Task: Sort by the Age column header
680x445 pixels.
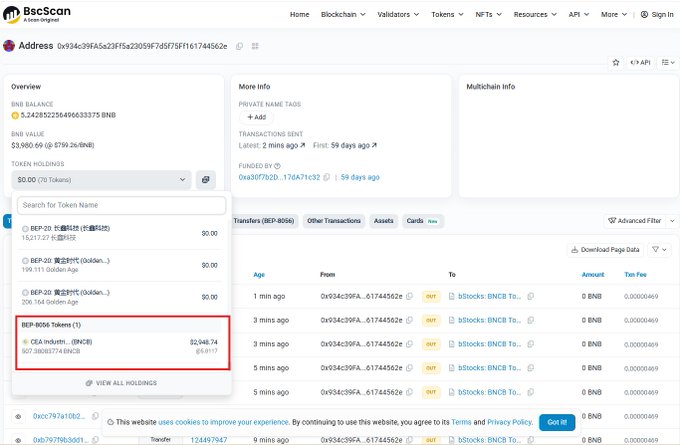Action: click(x=259, y=275)
